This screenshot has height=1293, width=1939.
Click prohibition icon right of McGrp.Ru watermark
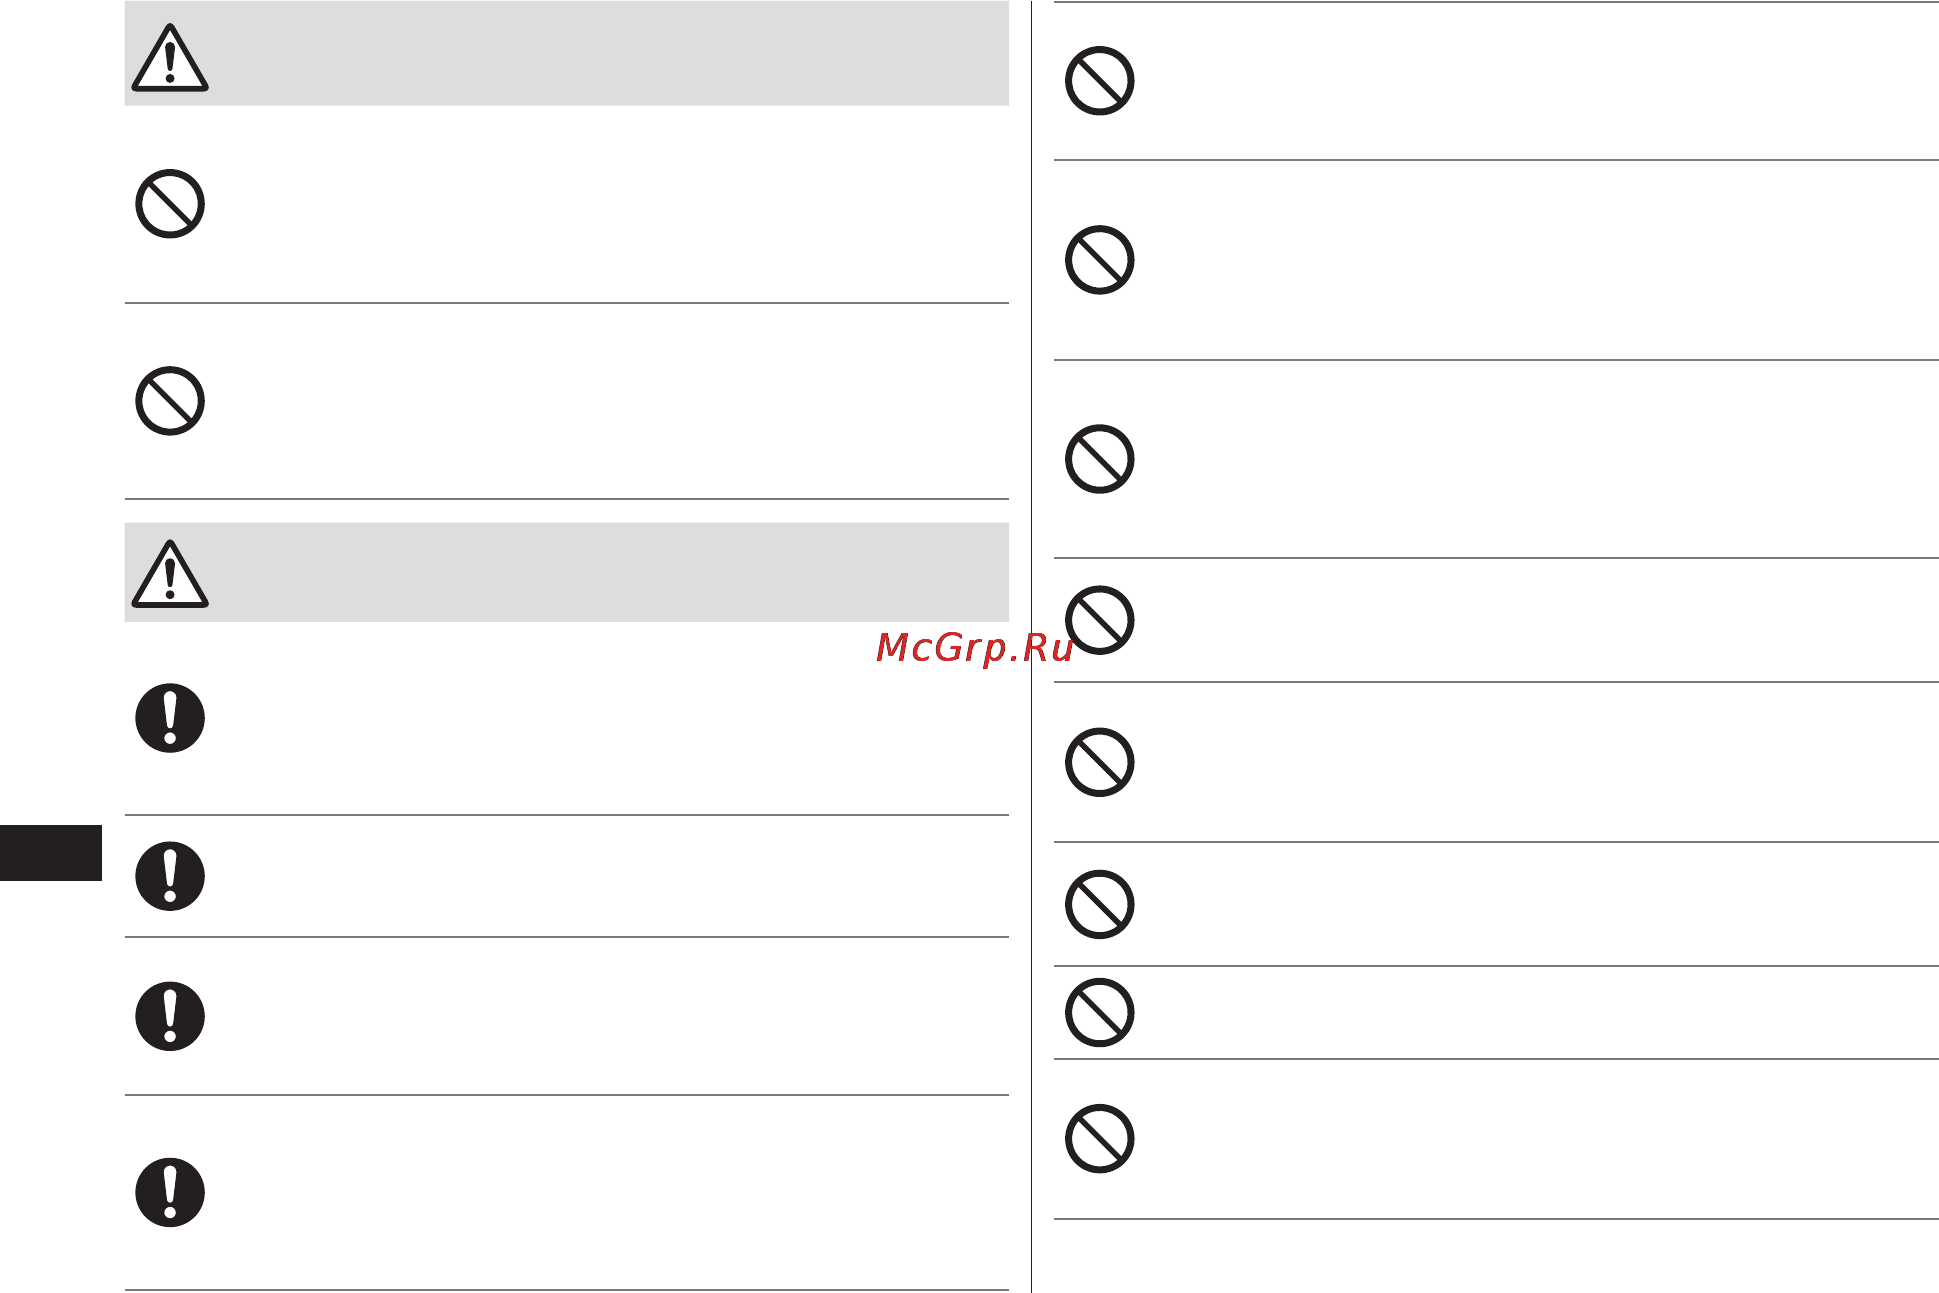pyautogui.click(x=1100, y=620)
